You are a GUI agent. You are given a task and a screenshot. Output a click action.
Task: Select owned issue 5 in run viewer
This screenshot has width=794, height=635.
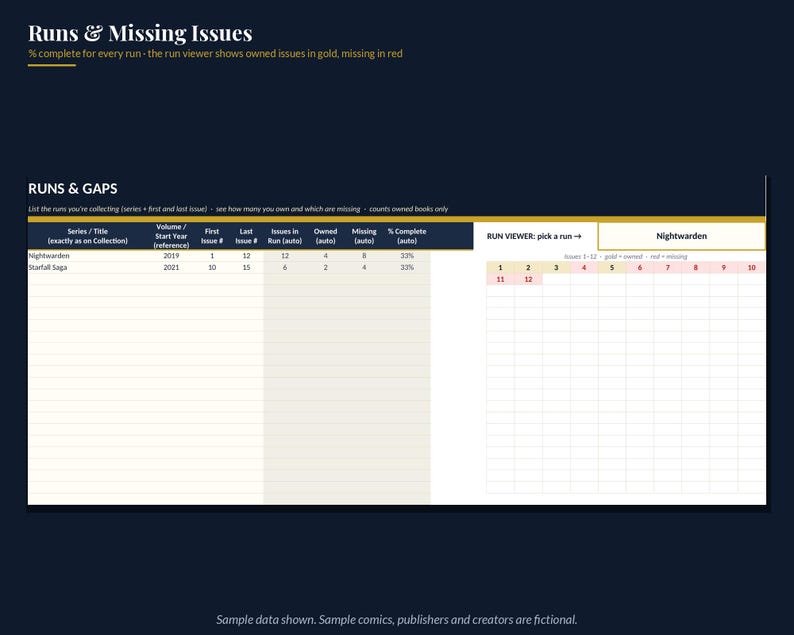pos(612,267)
